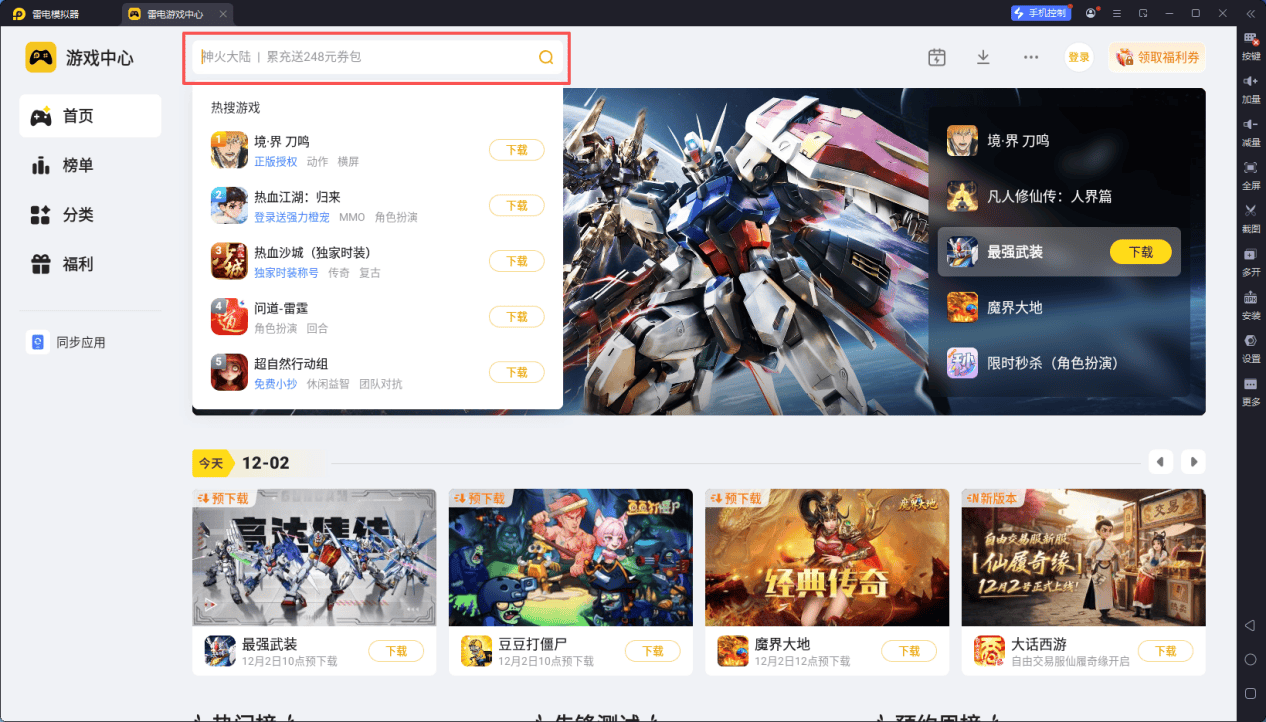Click the 登录 login button
The width and height of the screenshot is (1266, 722).
(1079, 57)
